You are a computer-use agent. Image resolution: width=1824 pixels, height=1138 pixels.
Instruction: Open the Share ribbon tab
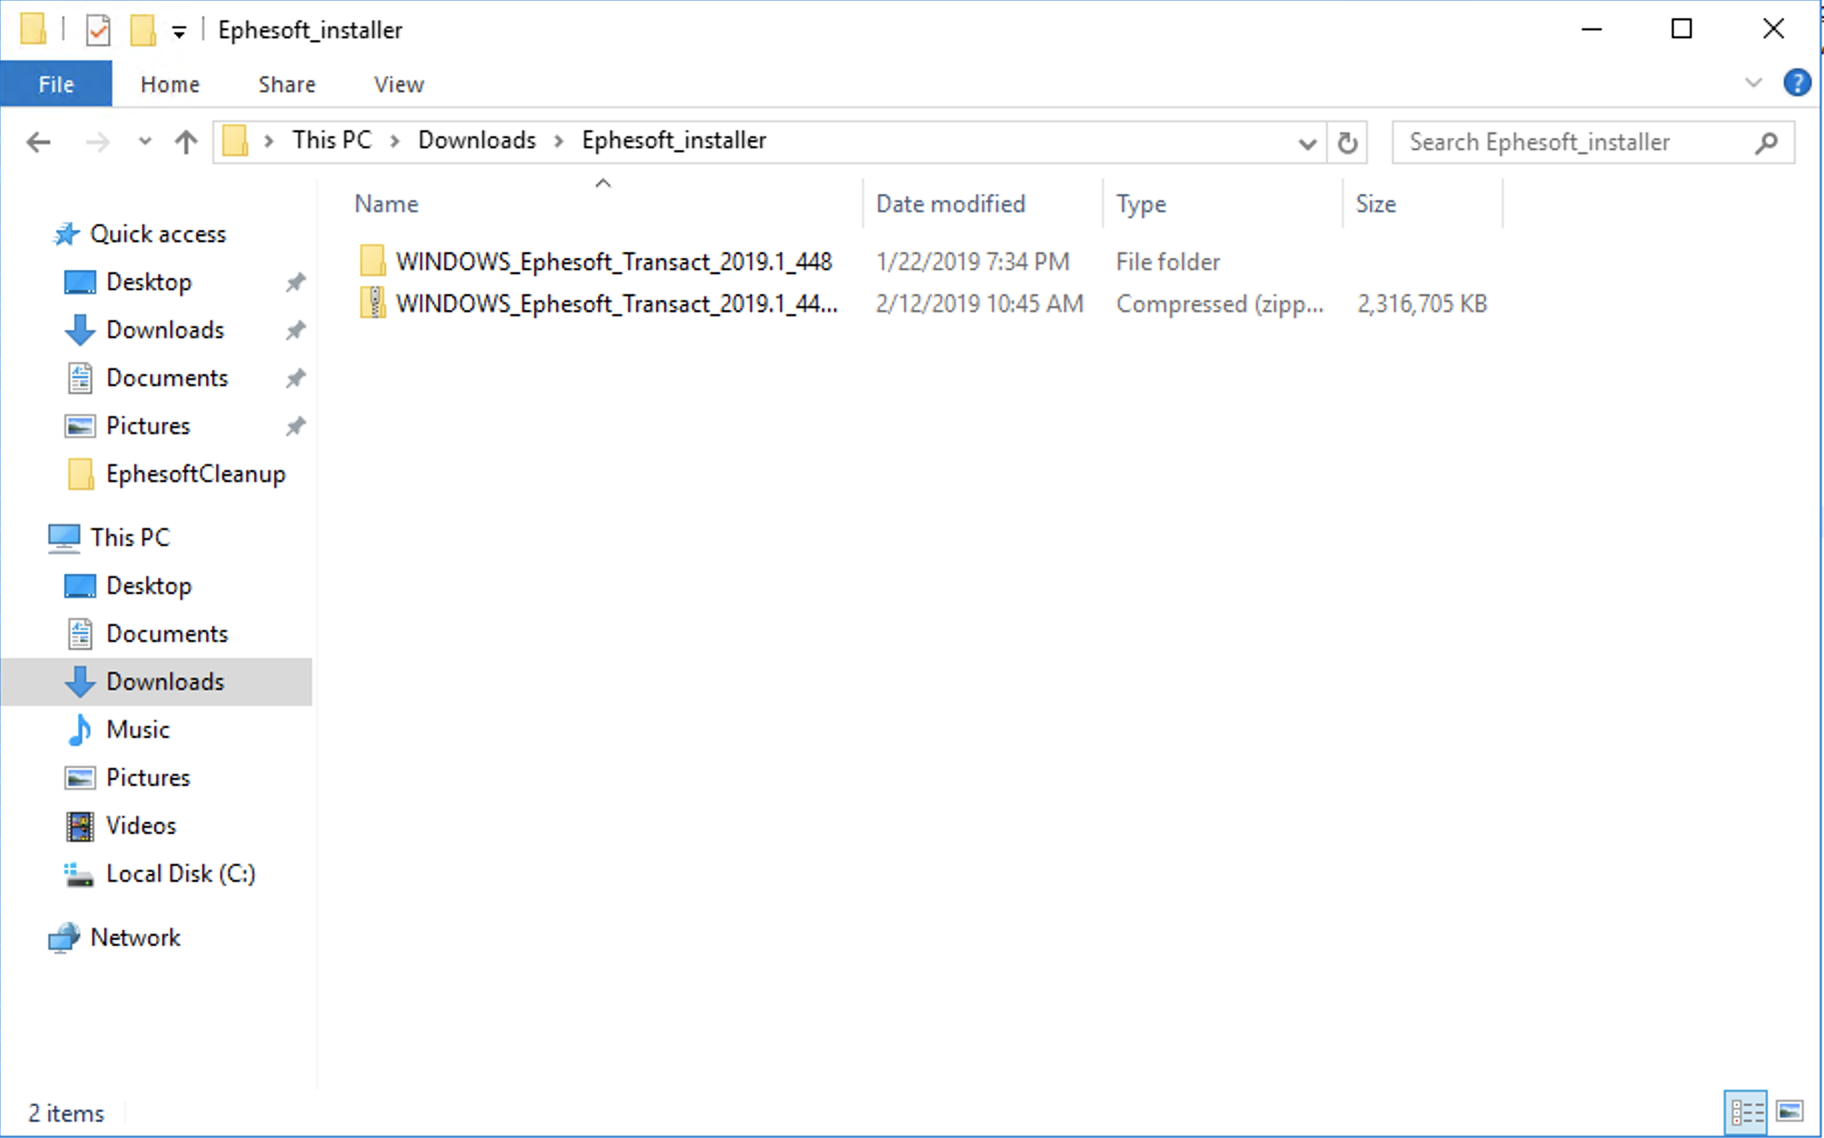287,84
